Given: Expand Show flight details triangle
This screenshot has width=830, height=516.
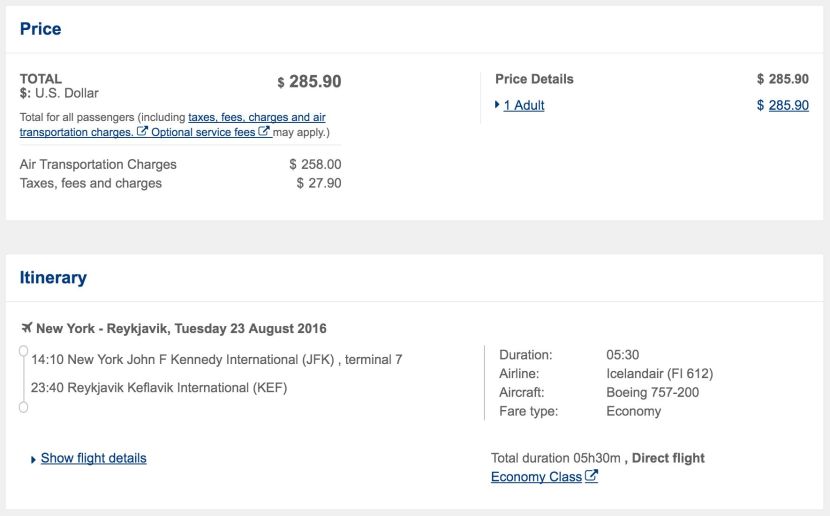Looking at the screenshot, I should (x=33, y=459).
